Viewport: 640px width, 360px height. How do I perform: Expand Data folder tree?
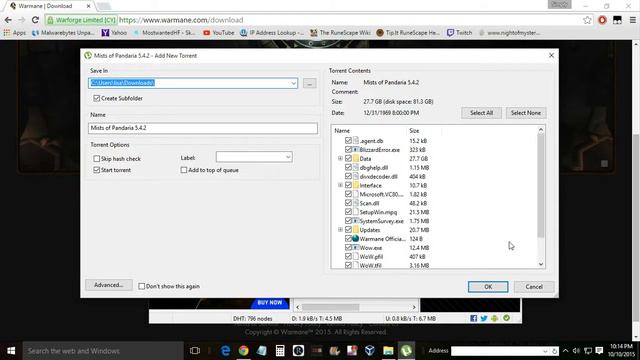pos(340,158)
